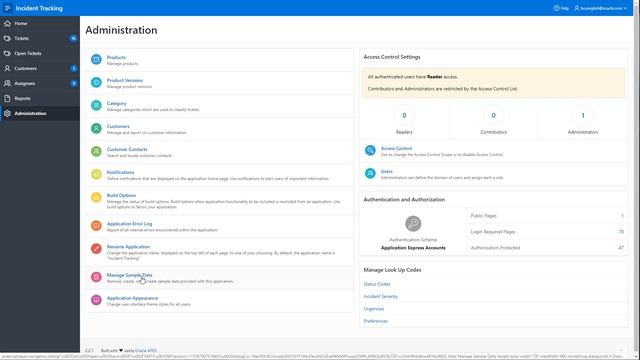
Task: Click the Readers count circle
Action: tap(404, 116)
